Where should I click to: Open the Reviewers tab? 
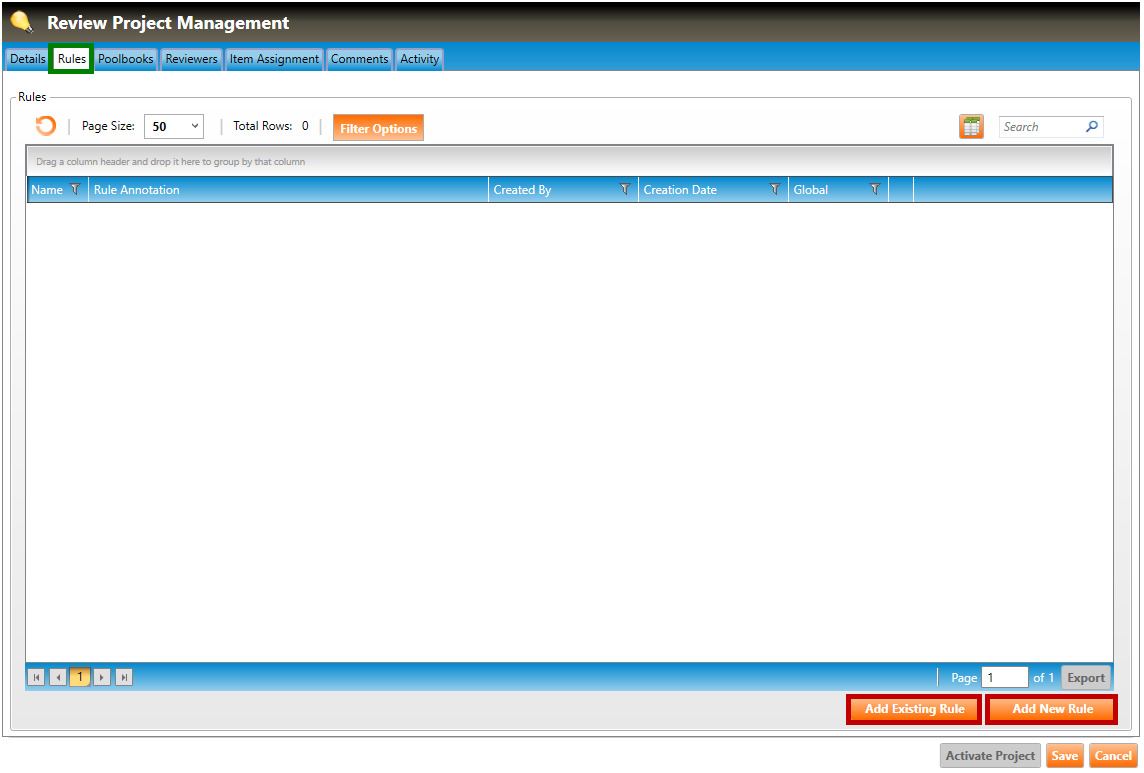click(191, 59)
